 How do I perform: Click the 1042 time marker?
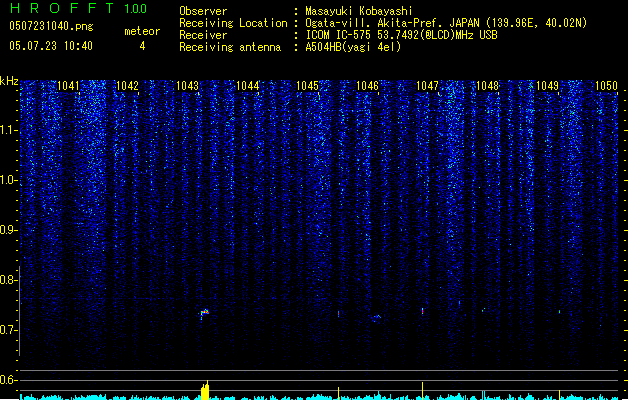tap(127, 86)
